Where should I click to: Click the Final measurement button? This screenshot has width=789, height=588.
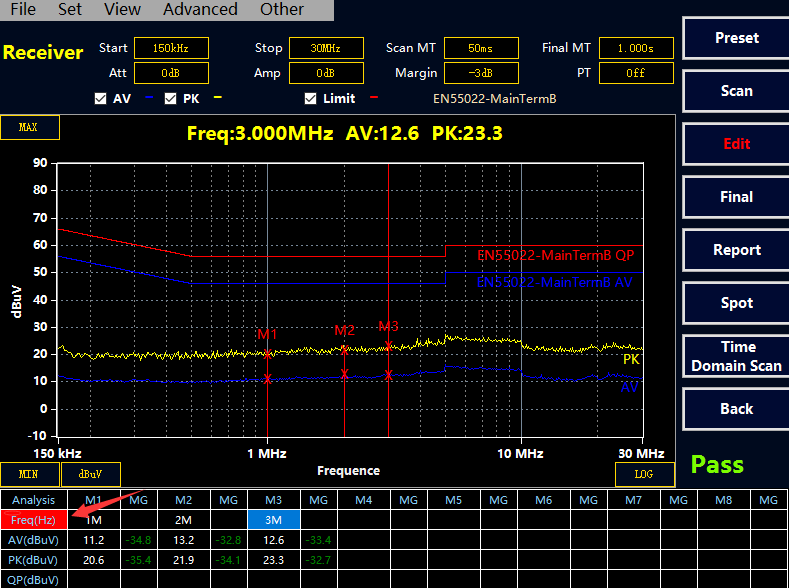click(x=736, y=197)
